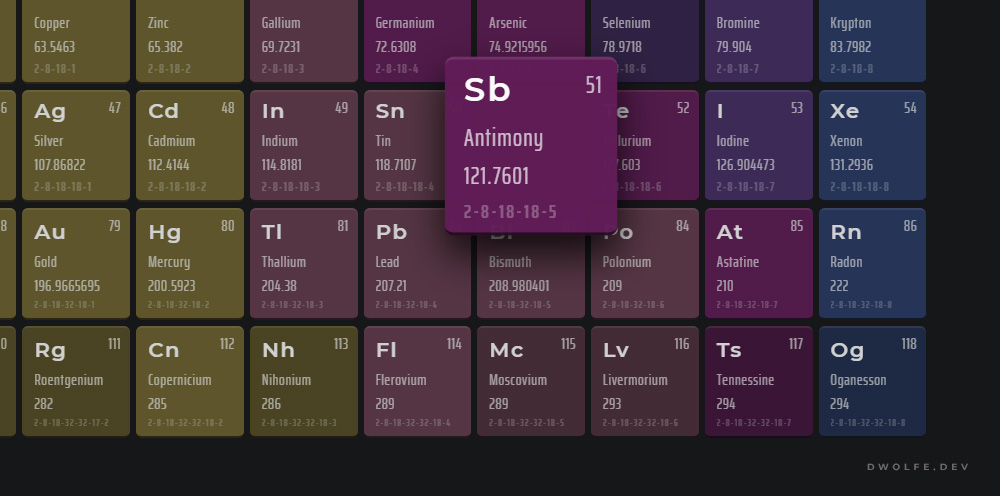
Task: Select the Tennessine (Ts) element tile
Action: pos(759,381)
